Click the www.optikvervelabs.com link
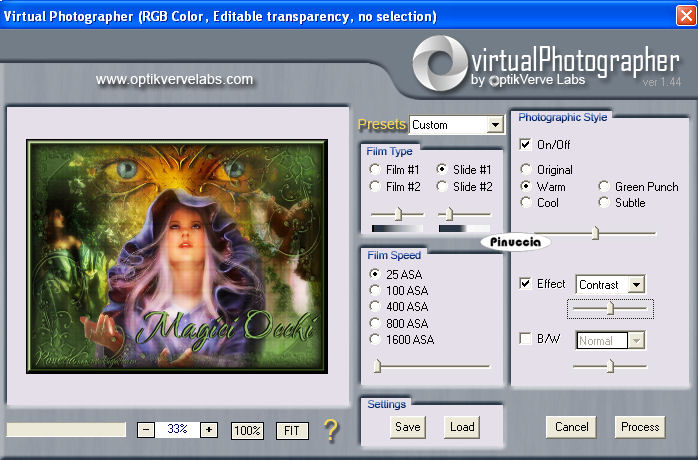Image resolution: width=698 pixels, height=460 pixels. pyautogui.click(x=174, y=80)
